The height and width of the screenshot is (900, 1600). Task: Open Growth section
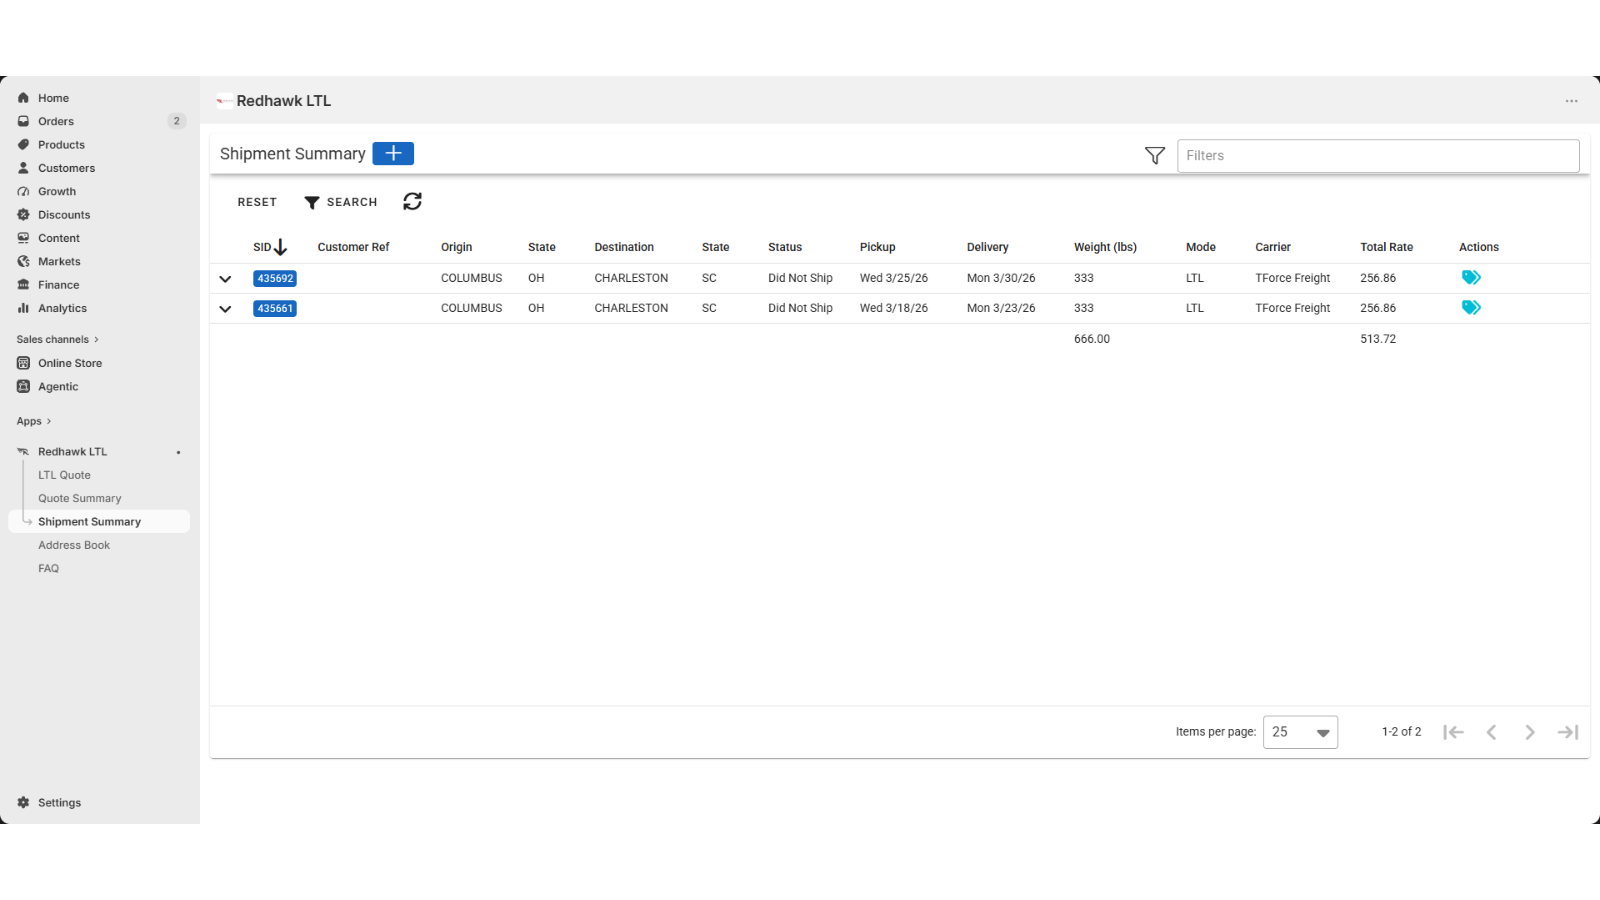pyautogui.click(x=57, y=192)
